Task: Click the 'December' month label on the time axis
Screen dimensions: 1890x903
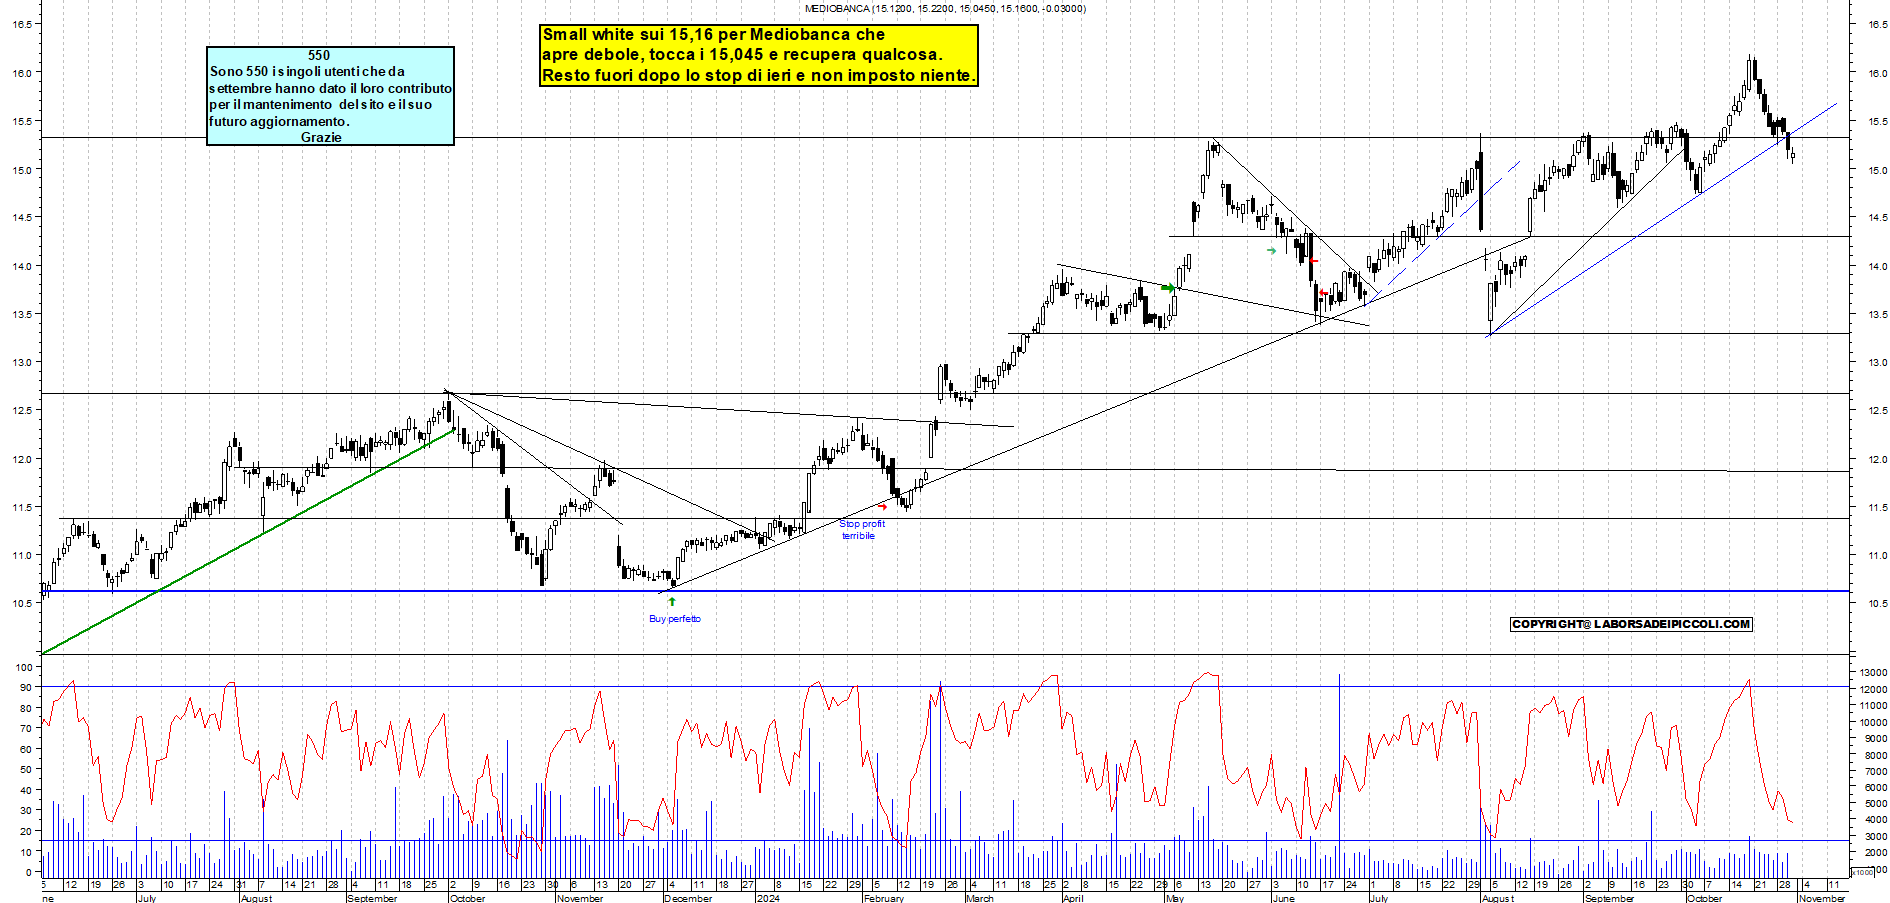Action: tap(688, 898)
